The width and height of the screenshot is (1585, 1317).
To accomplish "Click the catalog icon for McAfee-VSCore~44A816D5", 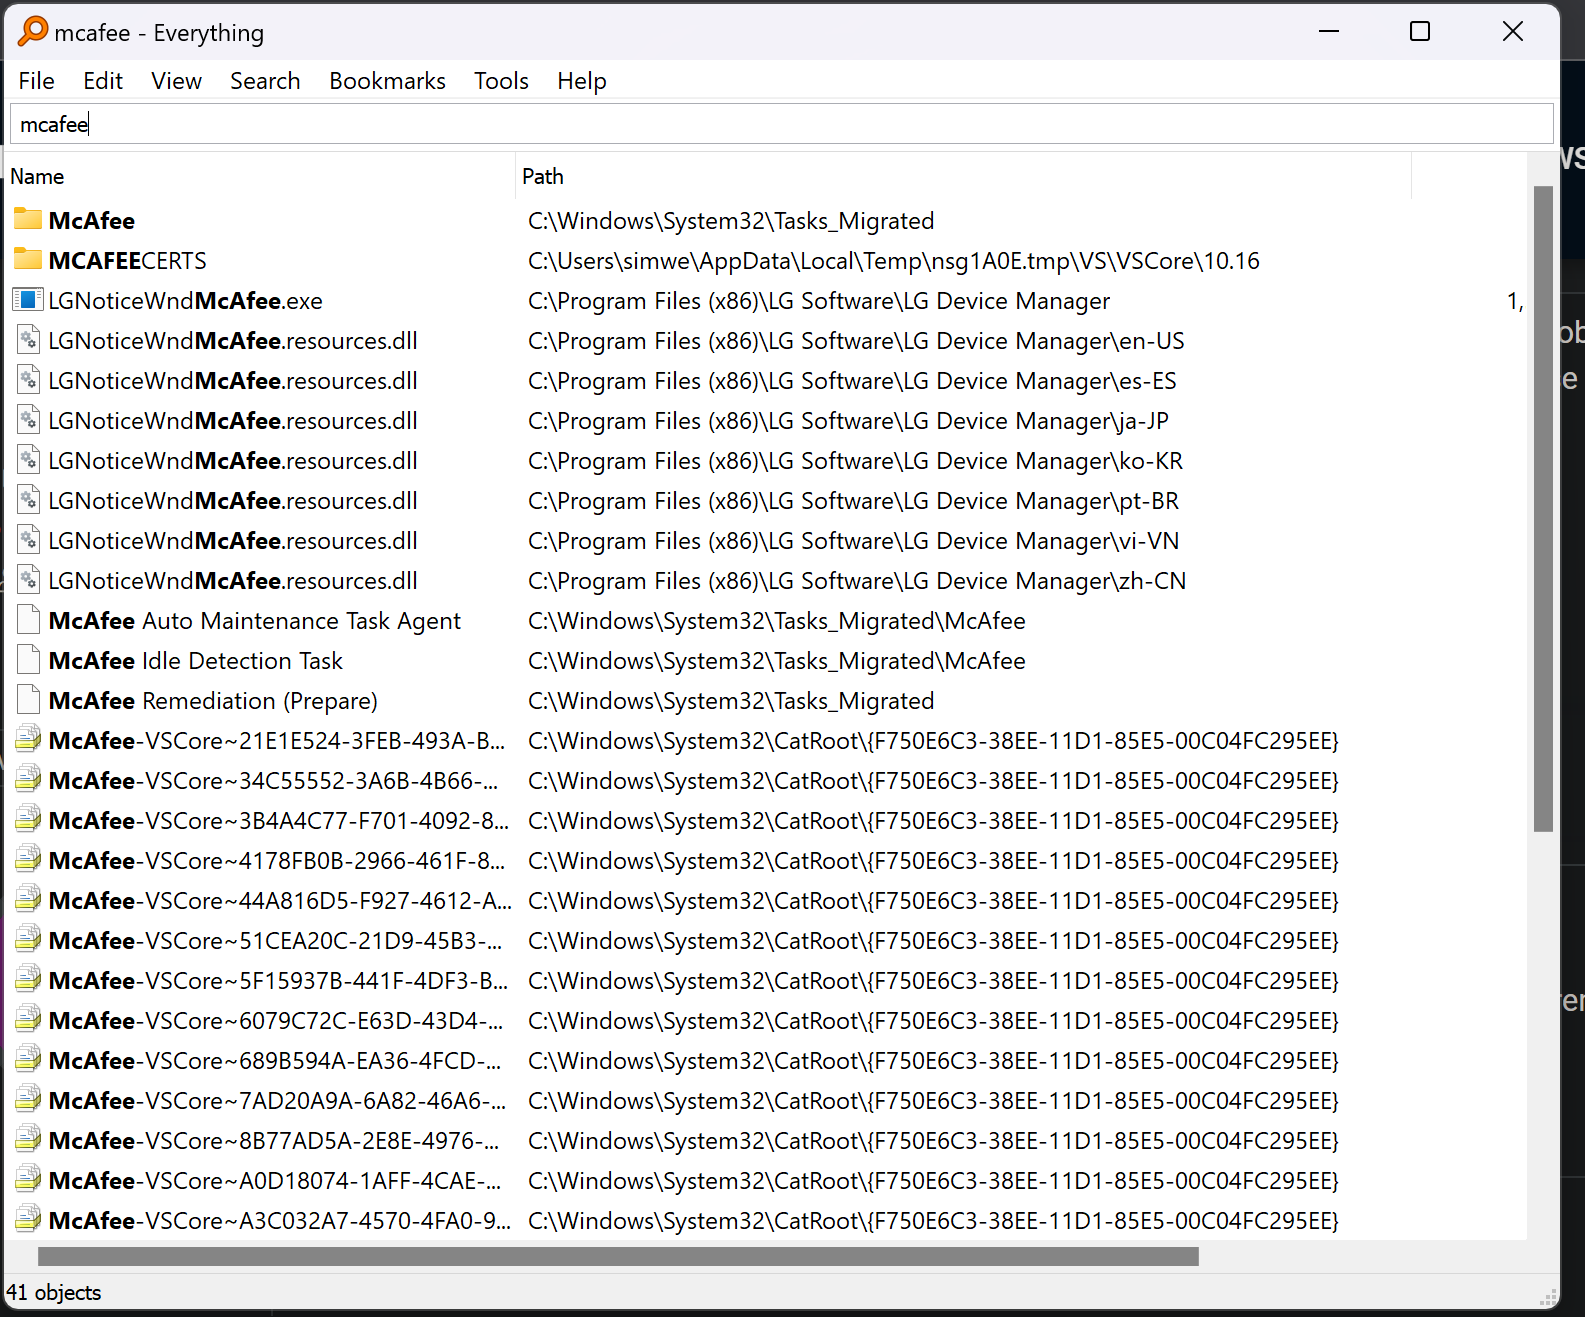I will [x=28, y=899].
